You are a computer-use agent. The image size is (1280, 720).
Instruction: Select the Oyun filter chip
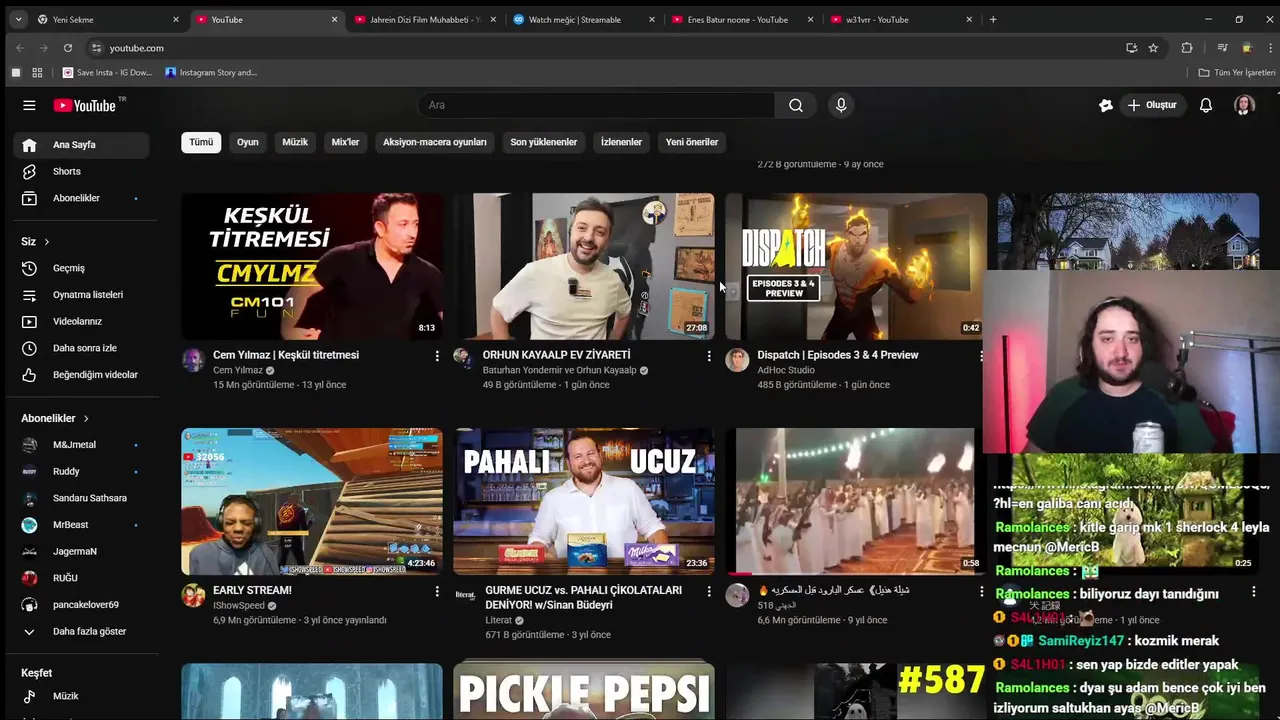(x=247, y=142)
